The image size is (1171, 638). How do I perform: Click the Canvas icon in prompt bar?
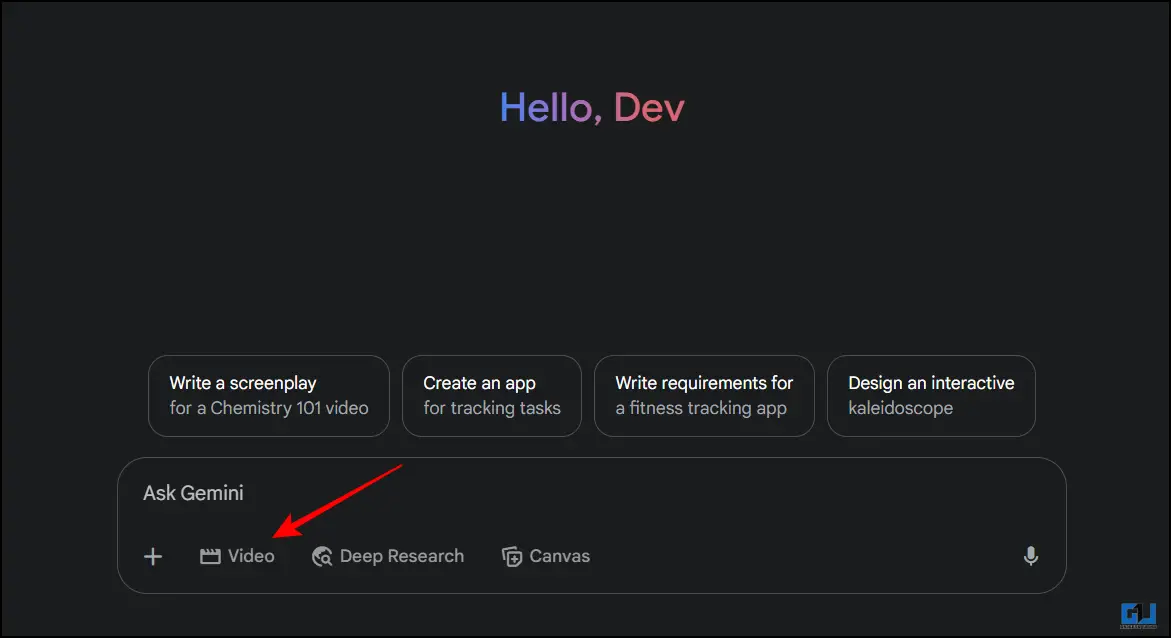[512, 557]
